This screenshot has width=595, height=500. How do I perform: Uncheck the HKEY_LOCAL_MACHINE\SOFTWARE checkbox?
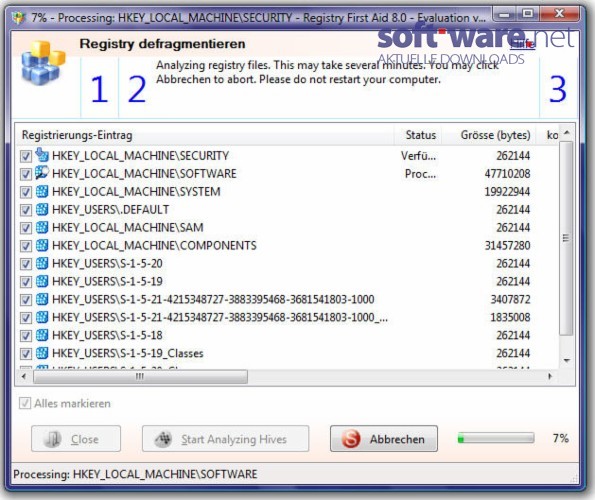[26, 174]
